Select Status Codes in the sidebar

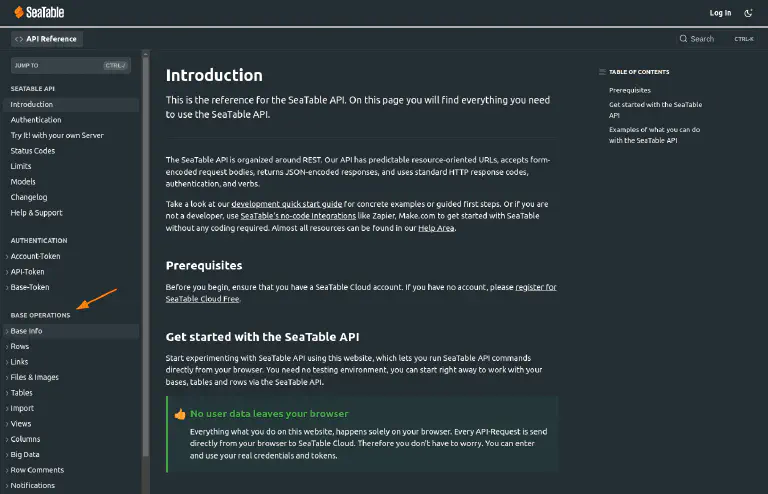(x=33, y=151)
